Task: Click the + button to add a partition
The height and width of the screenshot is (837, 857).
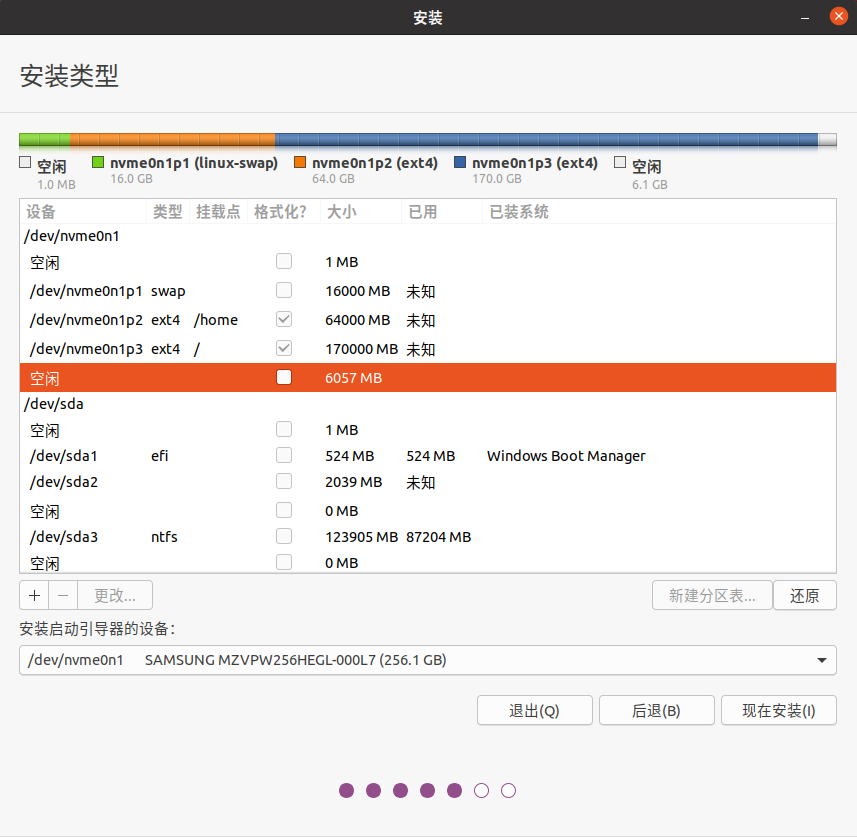Action: tap(33, 595)
